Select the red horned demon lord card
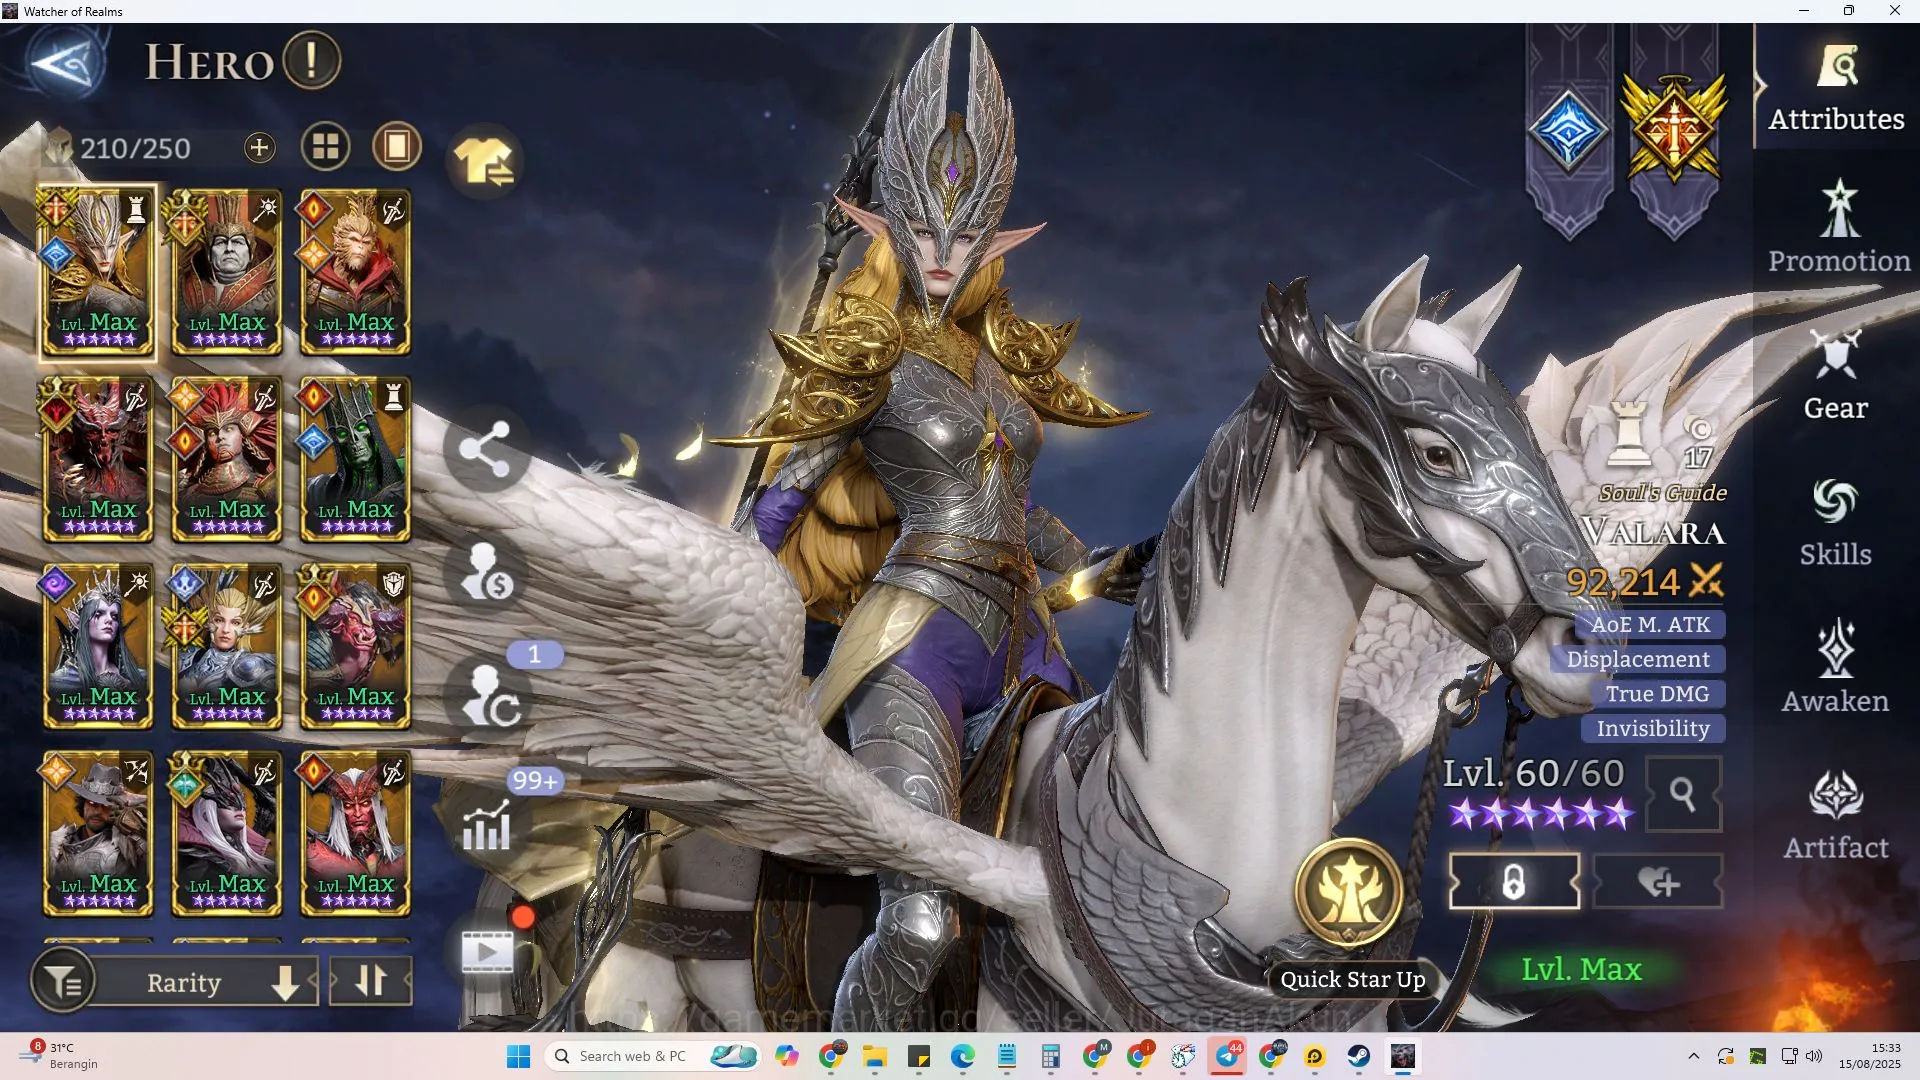Viewport: 1920px width, 1080px height. 355,834
